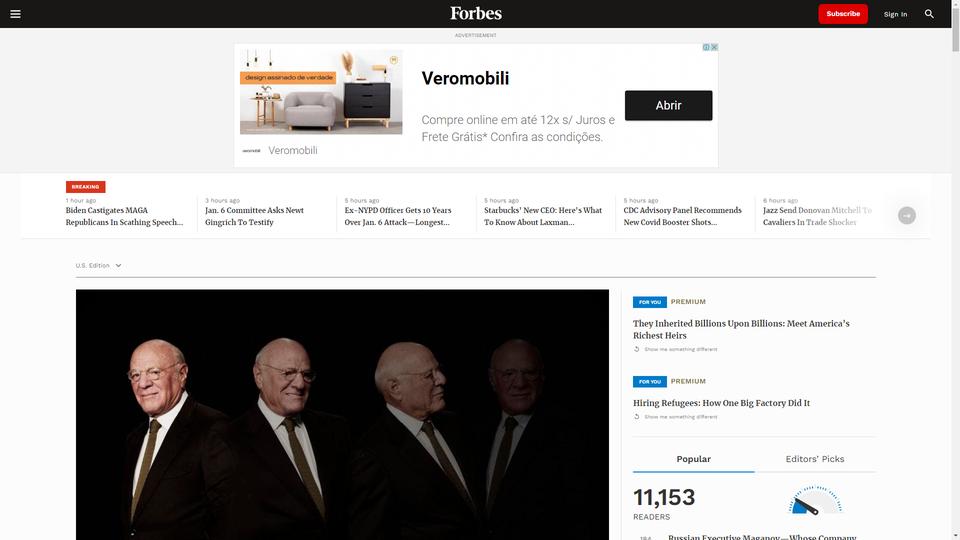Open the hamburger navigation menu
The height and width of the screenshot is (540, 960).
[x=15, y=14]
